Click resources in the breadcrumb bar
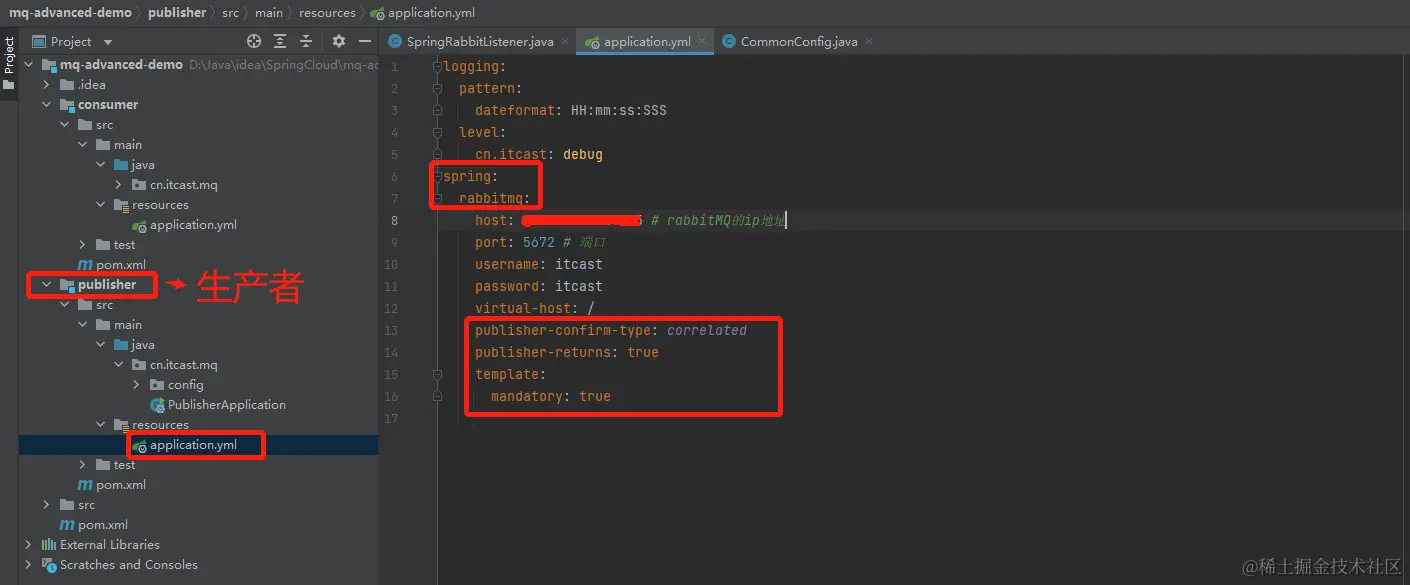The width and height of the screenshot is (1410, 585). [x=327, y=13]
